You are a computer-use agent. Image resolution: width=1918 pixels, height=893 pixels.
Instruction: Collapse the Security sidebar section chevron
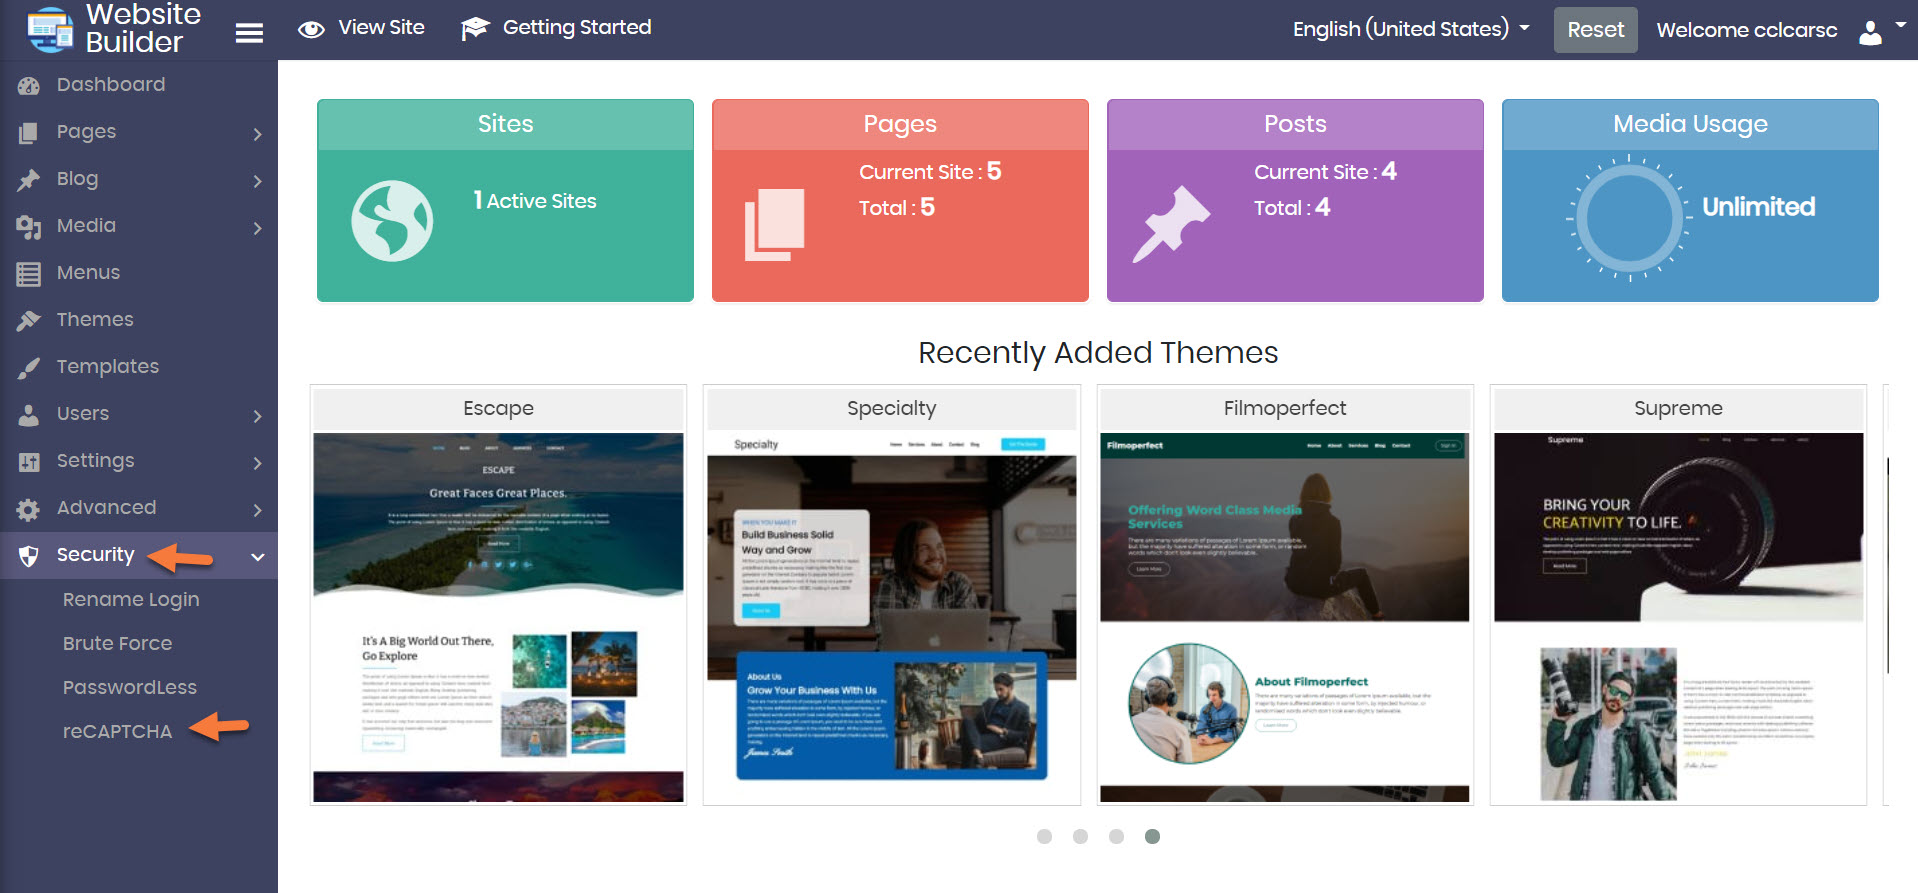click(x=257, y=557)
